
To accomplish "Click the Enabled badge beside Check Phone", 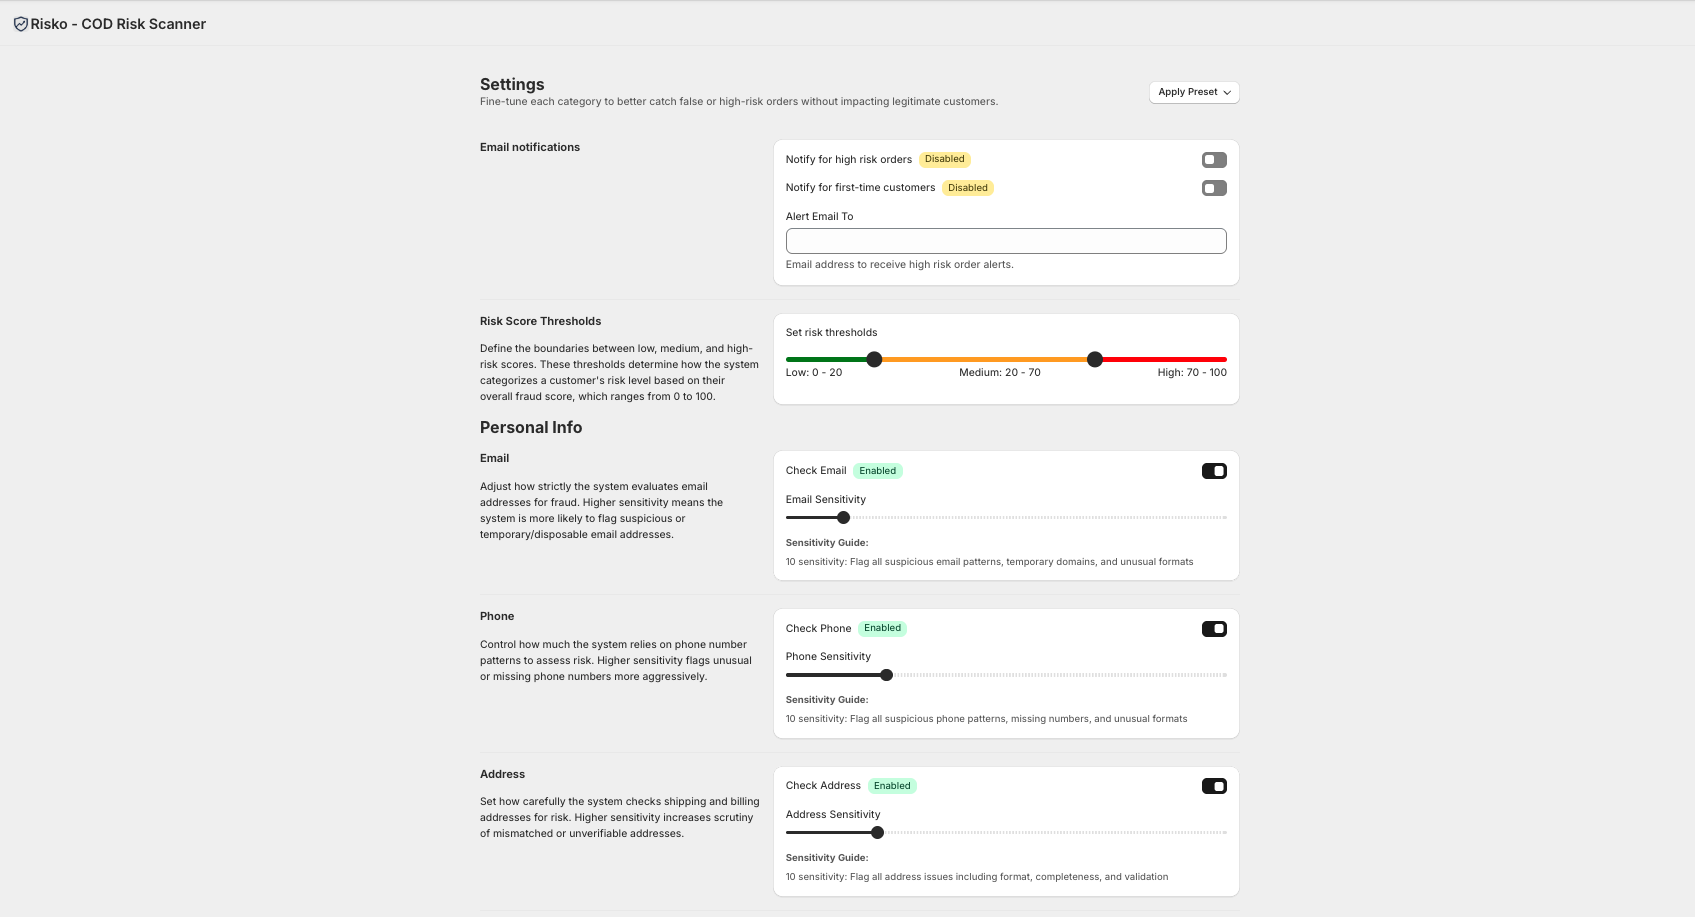I will coord(882,628).
